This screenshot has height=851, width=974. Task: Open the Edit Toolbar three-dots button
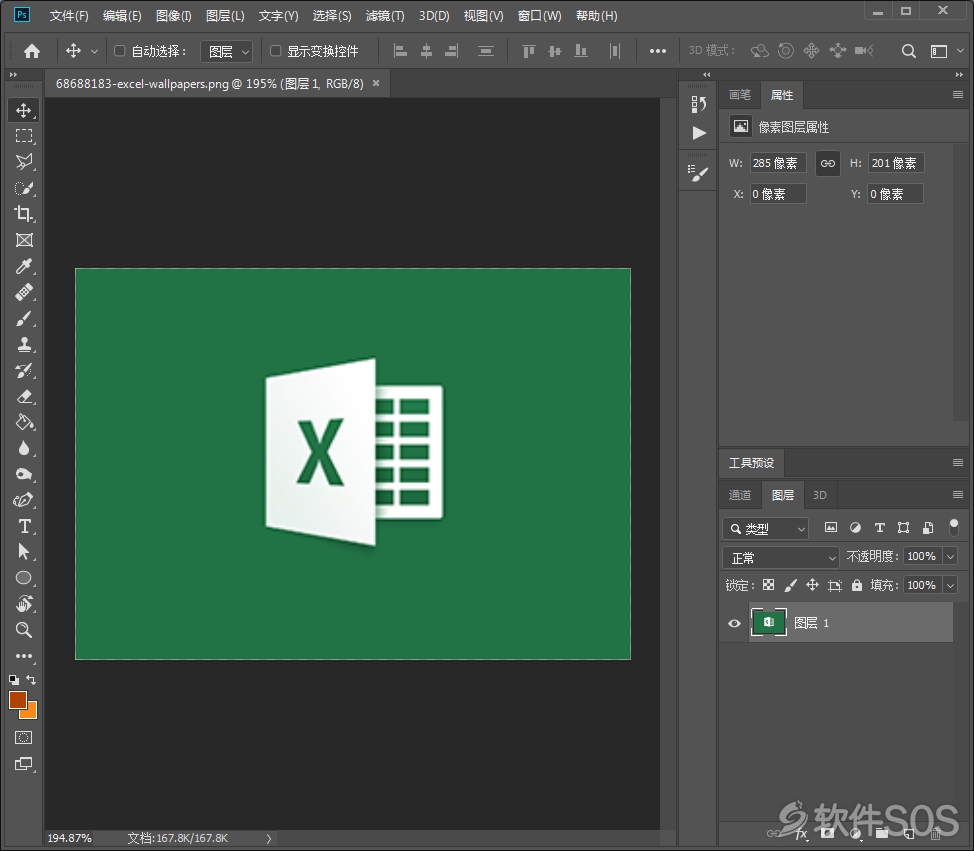[24, 656]
